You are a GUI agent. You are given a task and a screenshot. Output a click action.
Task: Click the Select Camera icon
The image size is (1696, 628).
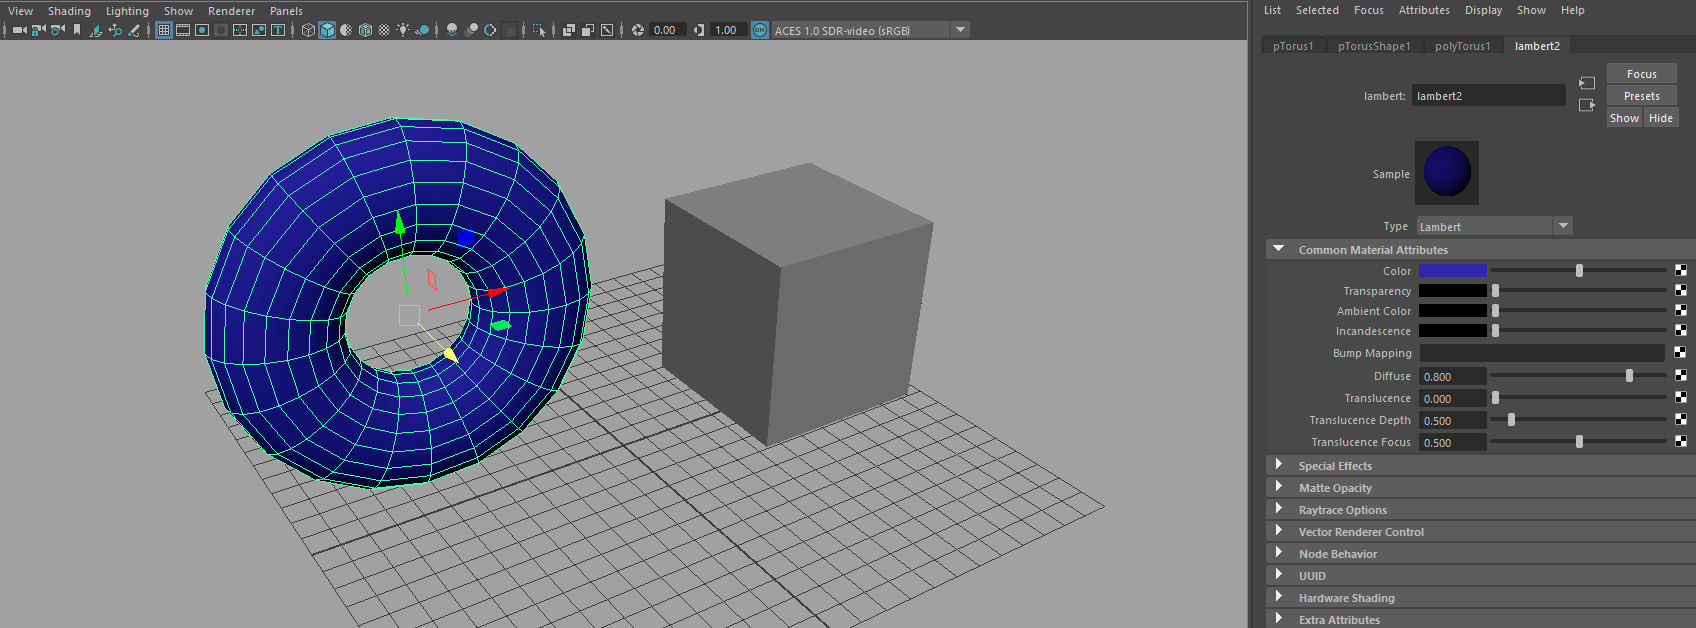click(20, 30)
